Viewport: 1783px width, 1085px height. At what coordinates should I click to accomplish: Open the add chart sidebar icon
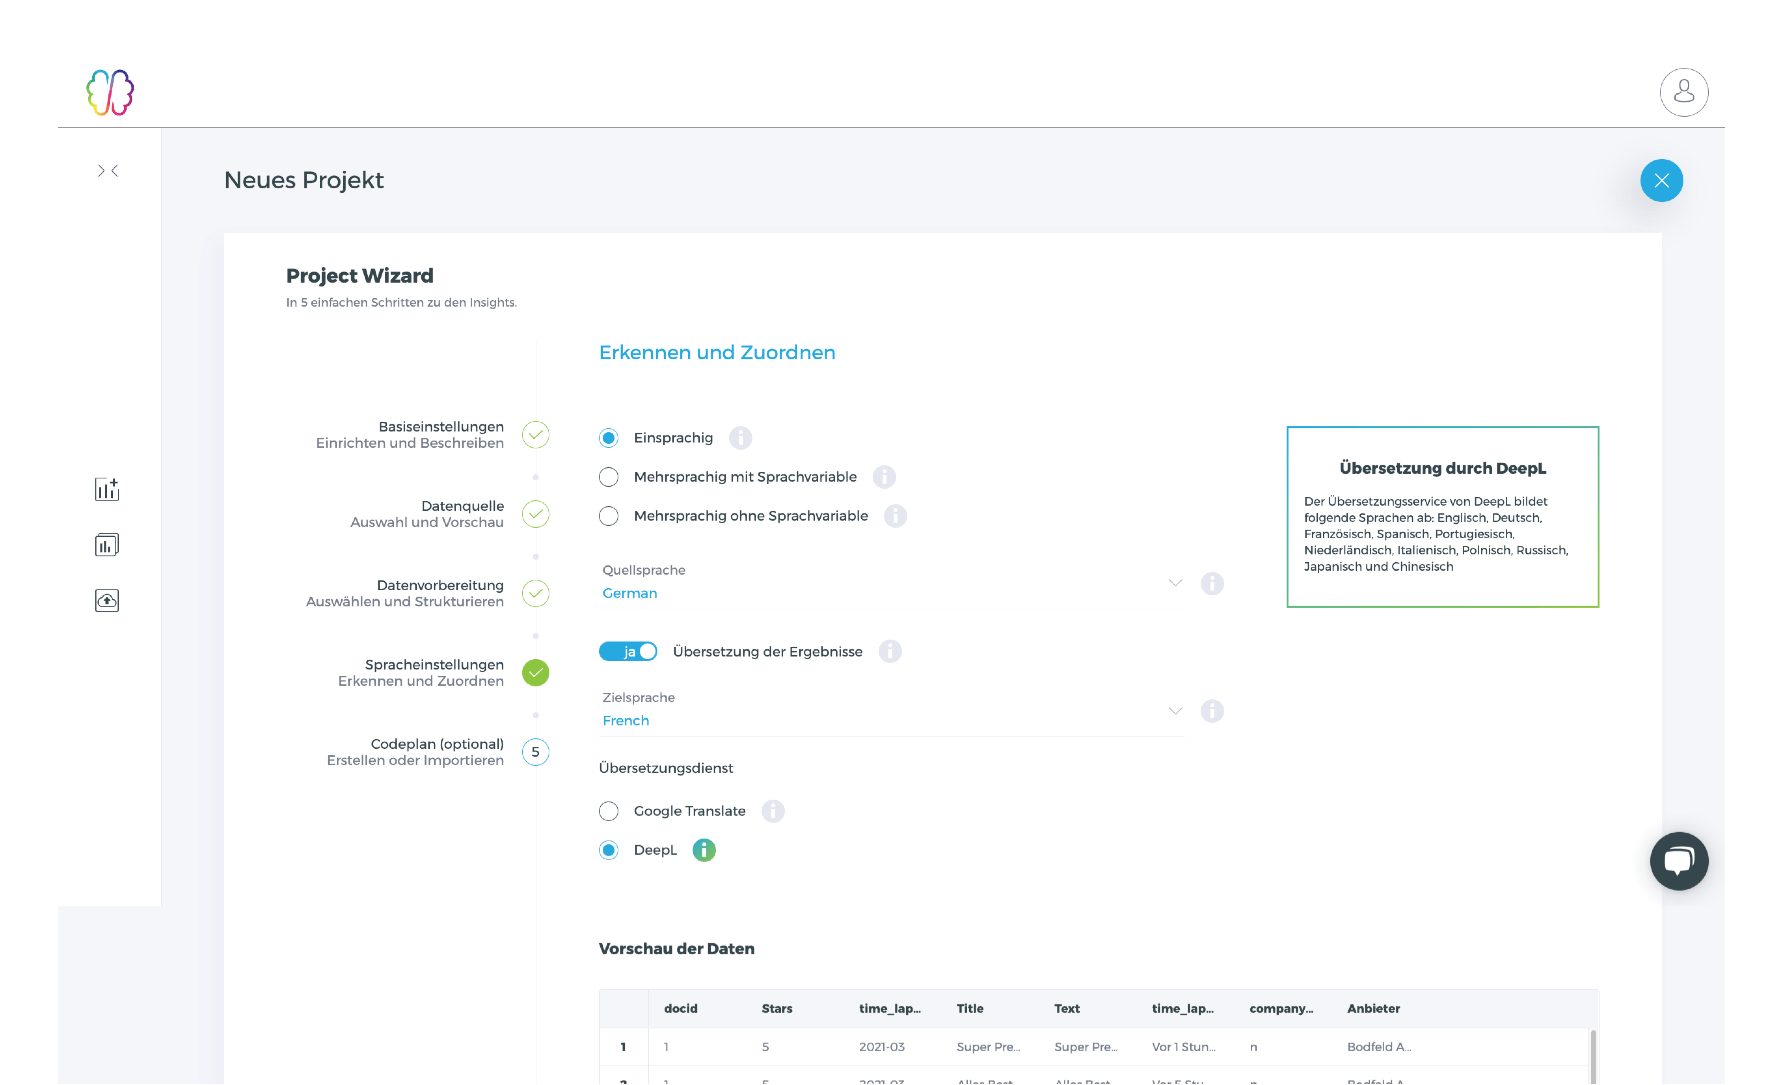point(107,489)
